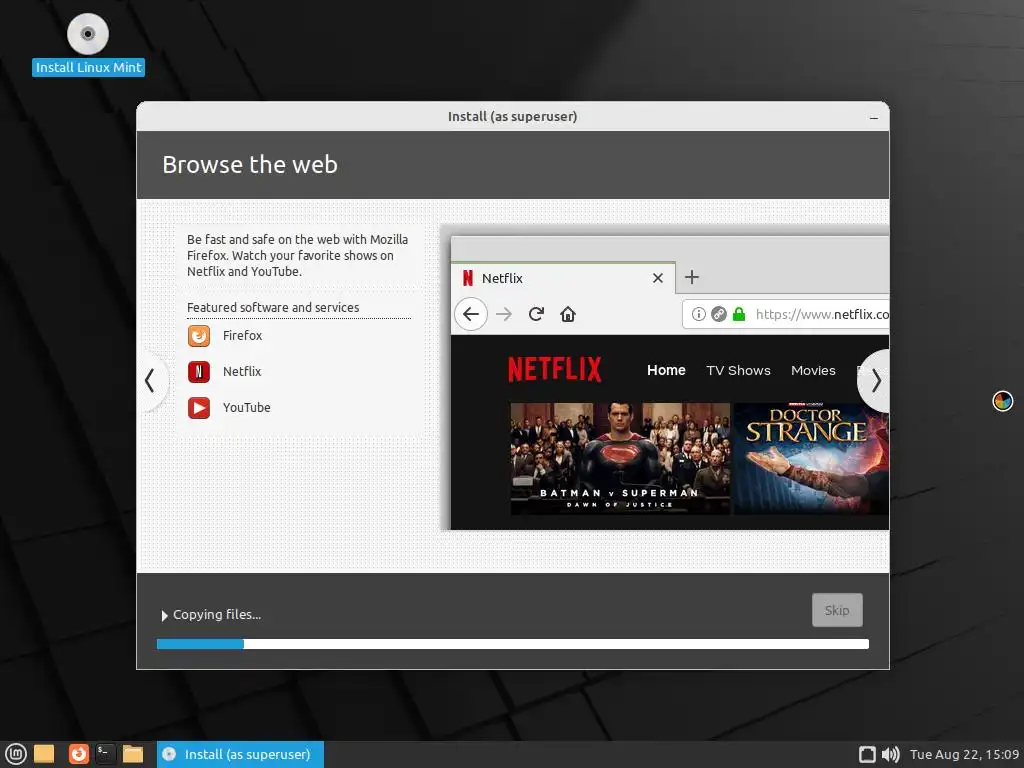Click the Doctor Strange thumbnail

pos(811,458)
